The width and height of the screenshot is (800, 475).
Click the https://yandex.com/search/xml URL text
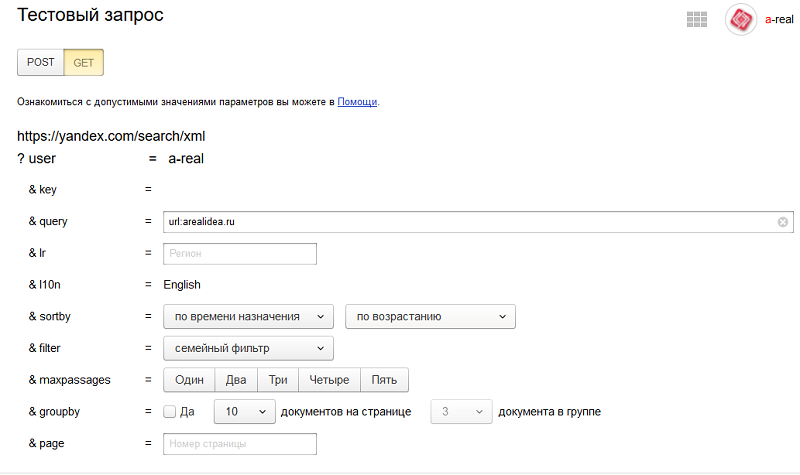tap(111, 136)
